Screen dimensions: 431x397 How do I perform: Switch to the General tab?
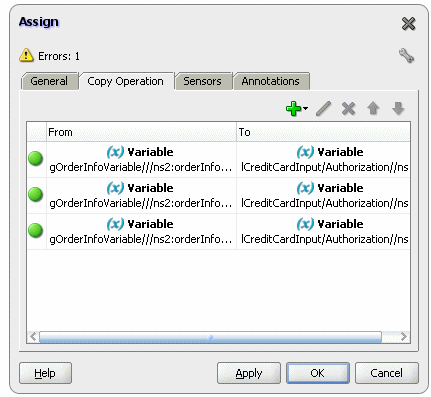pyautogui.click(x=49, y=81)
